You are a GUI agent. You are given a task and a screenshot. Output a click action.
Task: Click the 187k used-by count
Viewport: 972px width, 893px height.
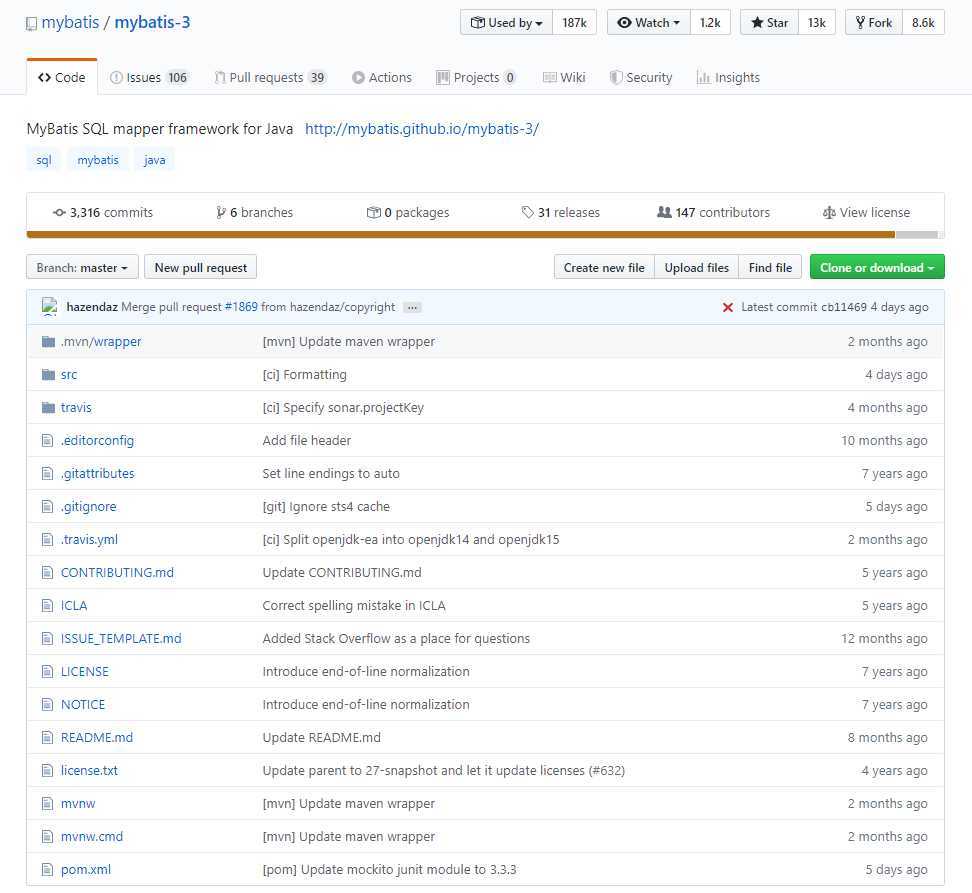click(x=575, y=23)
